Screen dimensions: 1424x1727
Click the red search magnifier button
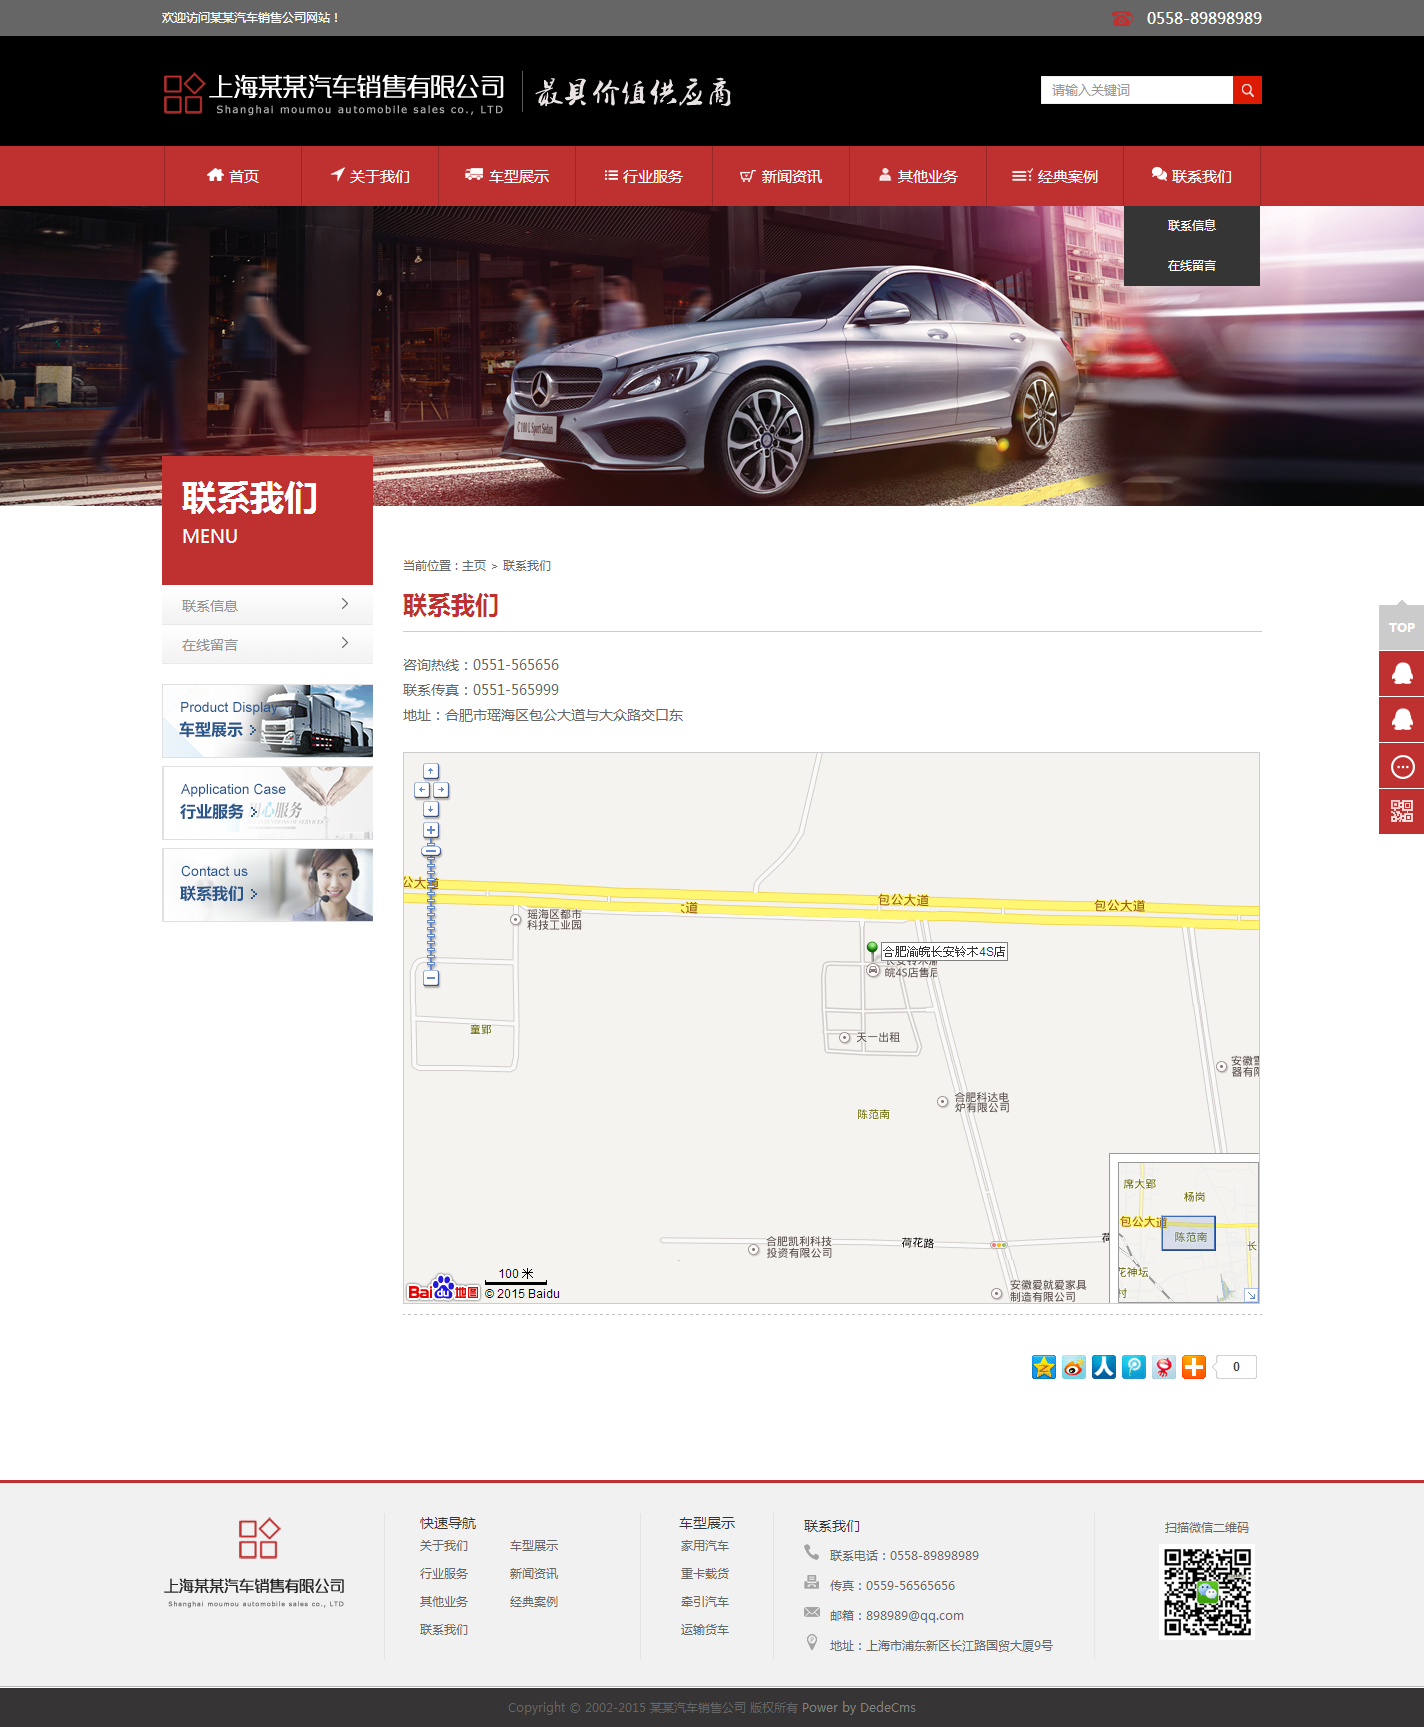pos(1247,90)
